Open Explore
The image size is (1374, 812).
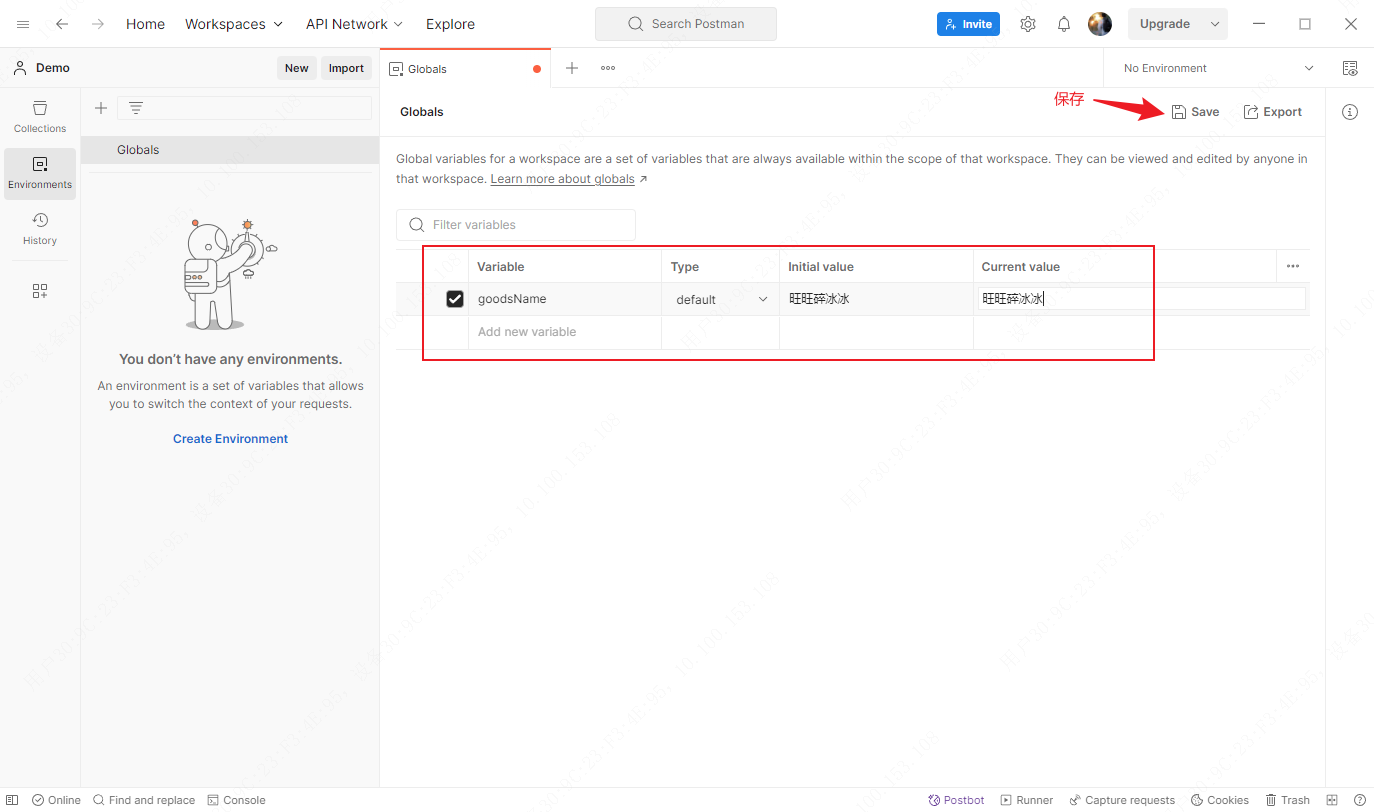click(x=450, y=24)
